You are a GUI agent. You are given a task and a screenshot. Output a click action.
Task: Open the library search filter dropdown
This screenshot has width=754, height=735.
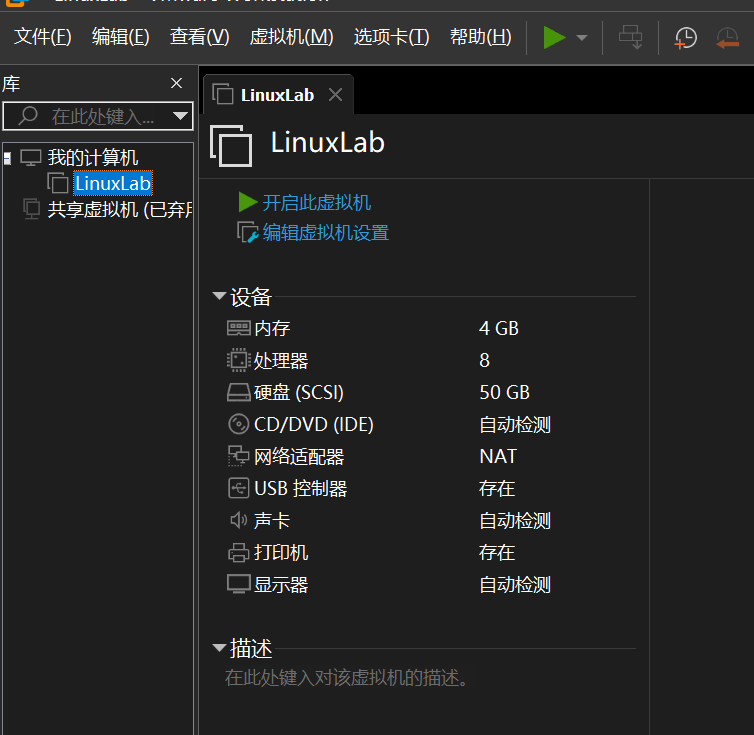pos(180,116)
